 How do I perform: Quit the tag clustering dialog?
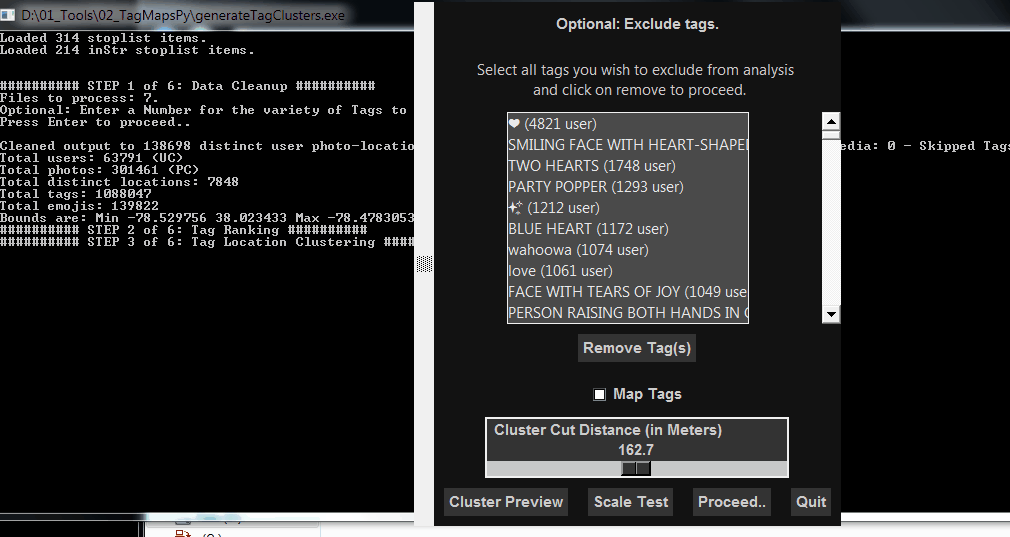[811, 502]
